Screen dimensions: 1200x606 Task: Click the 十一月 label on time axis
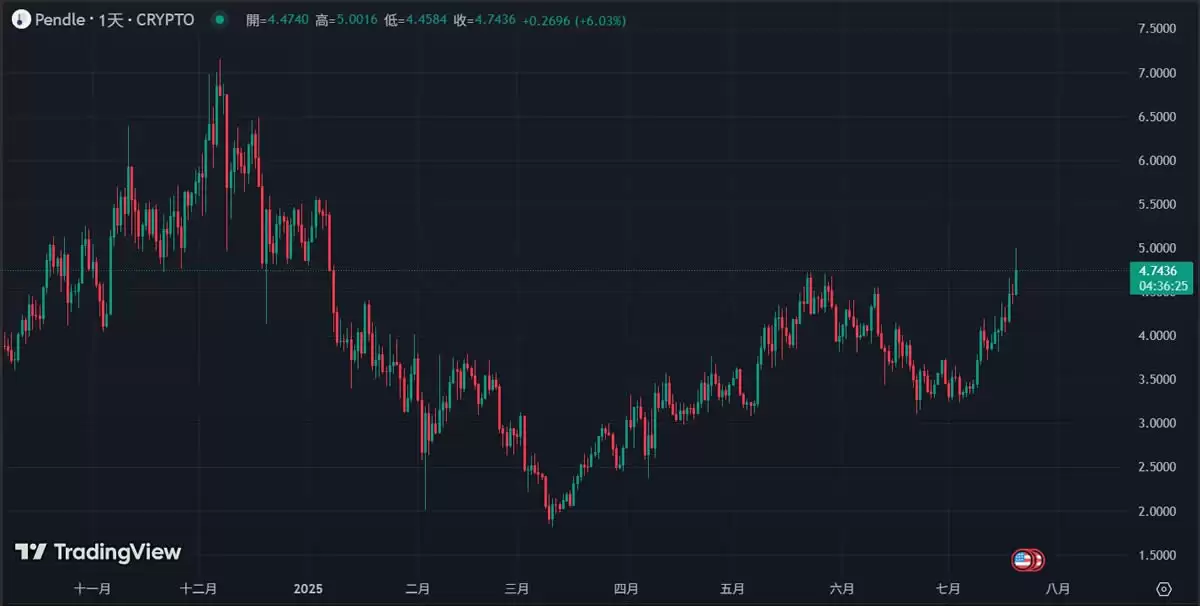point(92,589)
